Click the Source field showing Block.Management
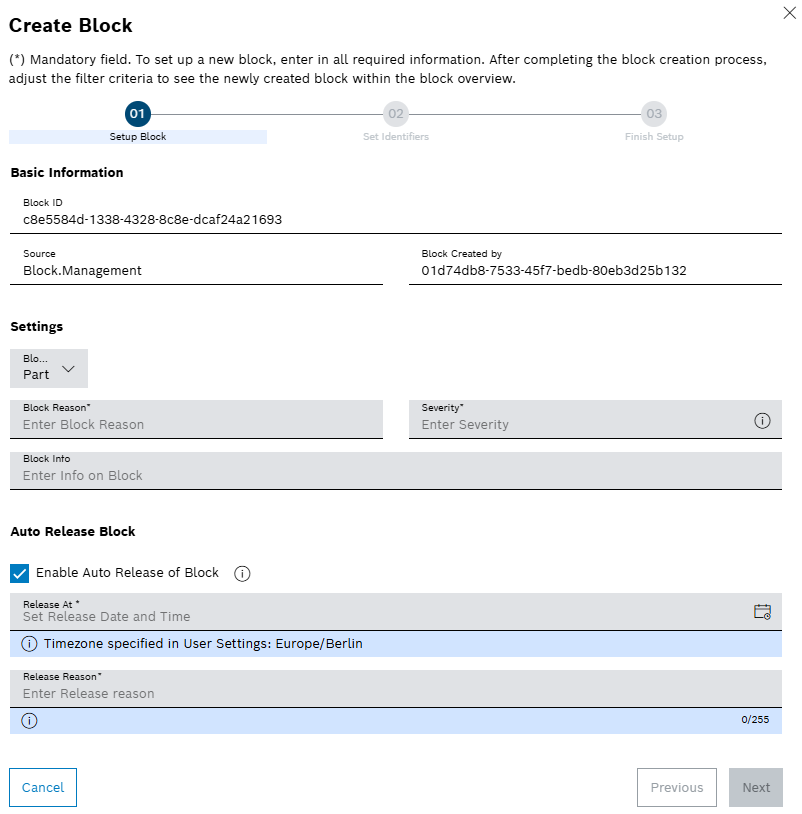This screenshot has height=814, width=802. pyautogui.click(x=196, y=270)
